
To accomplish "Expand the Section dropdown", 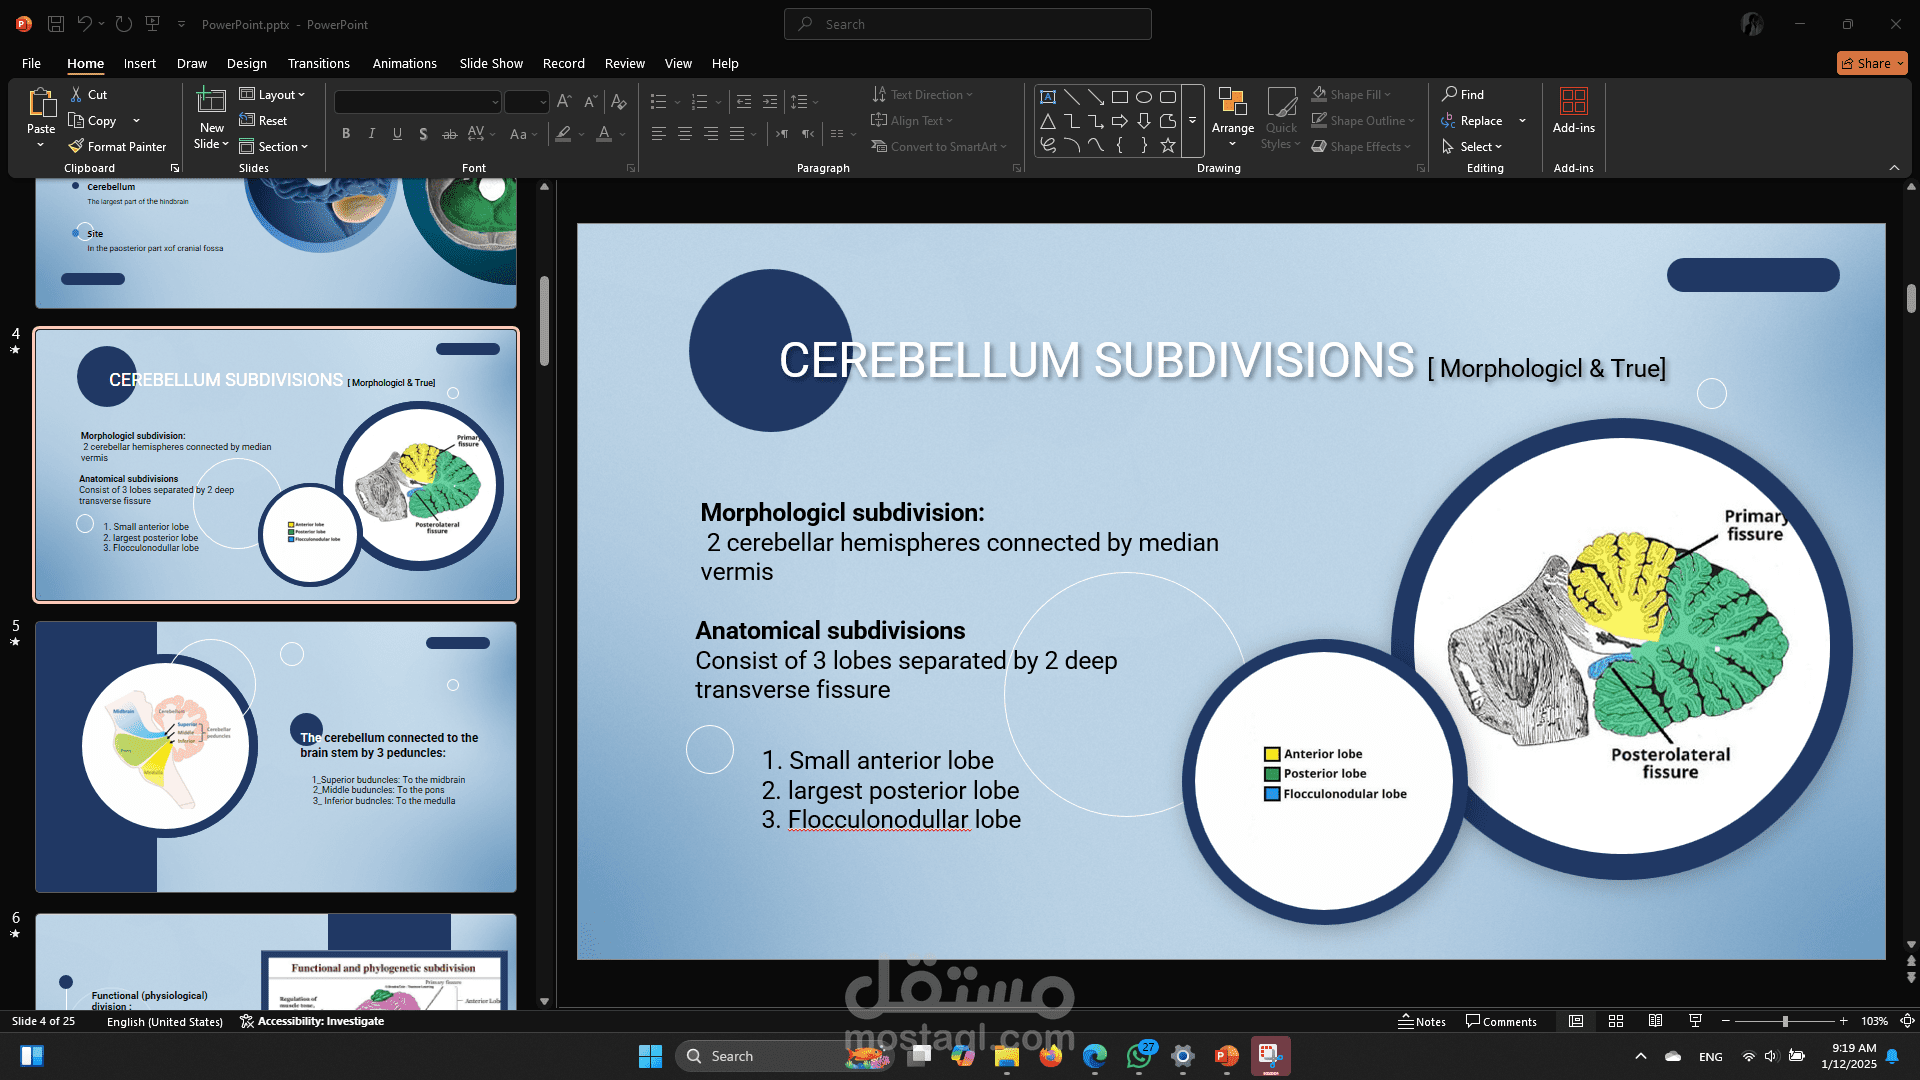I will 273,146.
